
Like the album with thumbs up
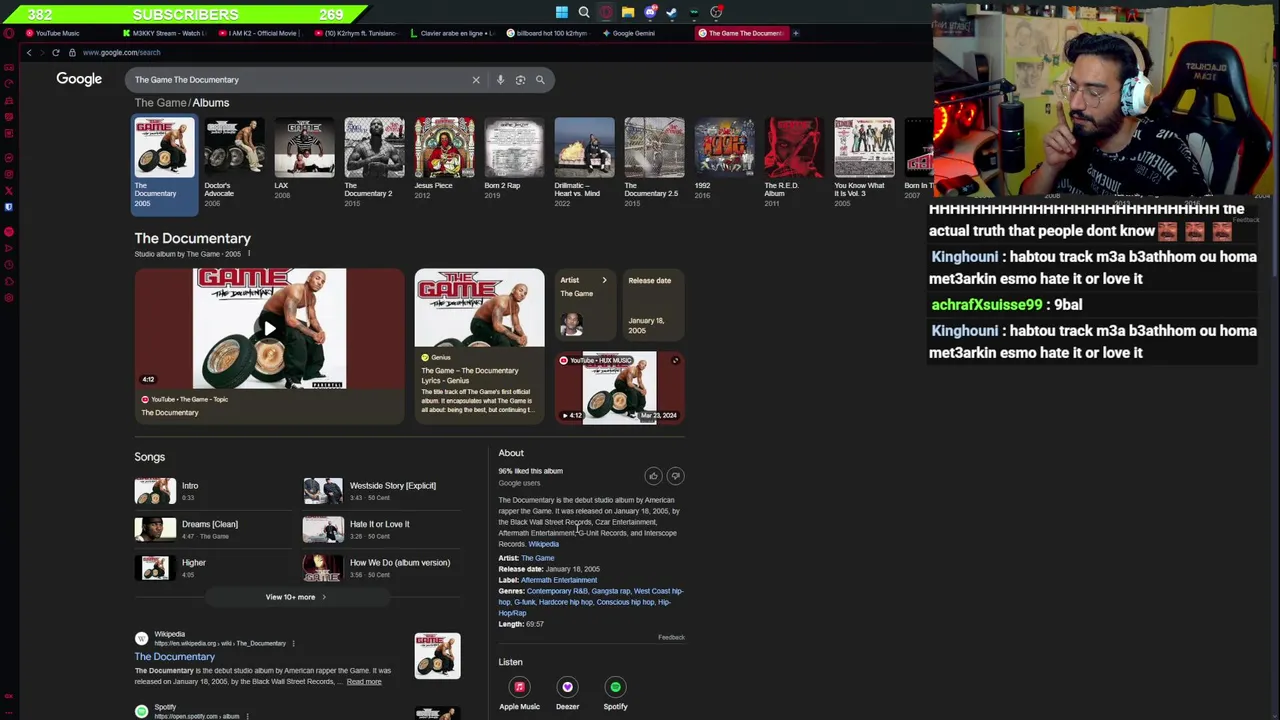[x=653, y=476]
